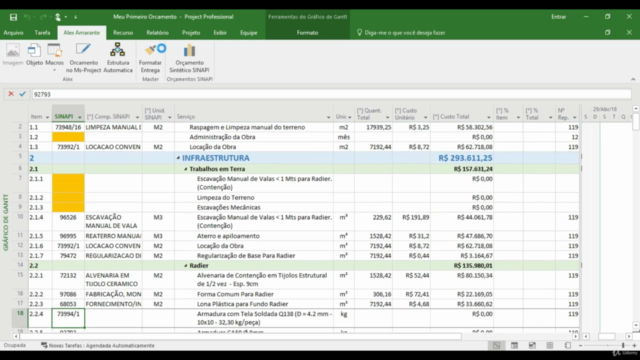Collapse the ribbon with the chevron
The image size is (640, 360).
633,79
